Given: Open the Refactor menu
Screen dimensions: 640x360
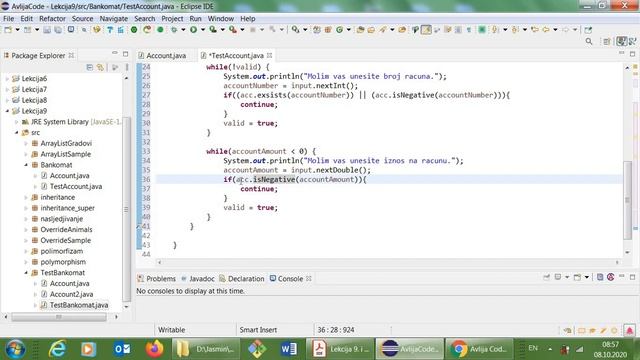Looking at the screenshot, I should tap(52, 18).
